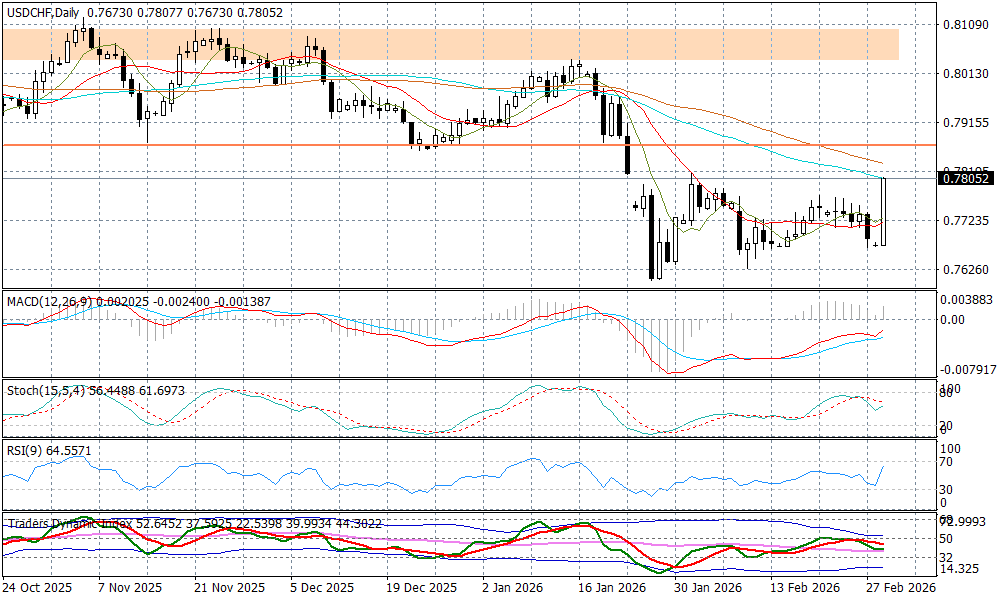This screenshot has width=1000, height=600.
Task: Select the latest tall bullish candle
Action: tap(883, 211)
